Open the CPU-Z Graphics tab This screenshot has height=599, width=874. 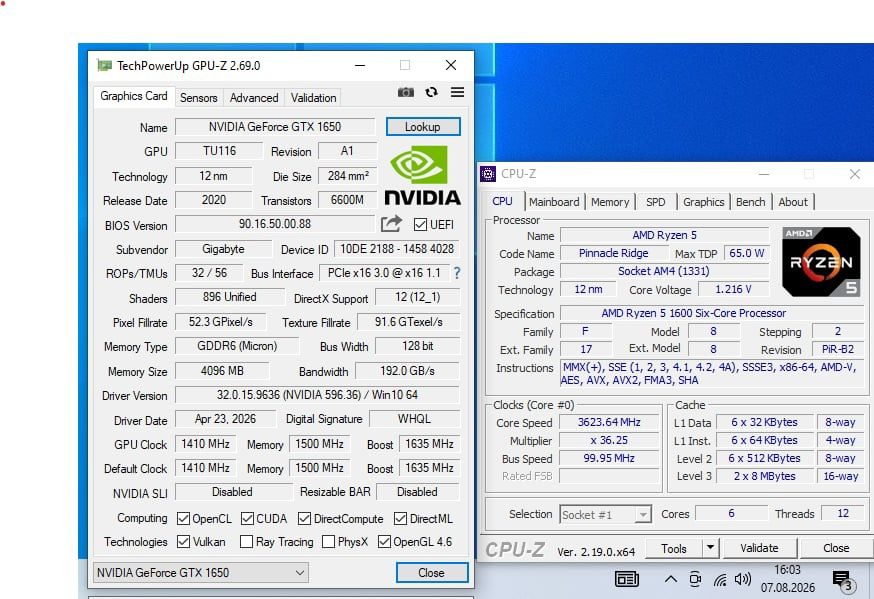tap(703, 202)
